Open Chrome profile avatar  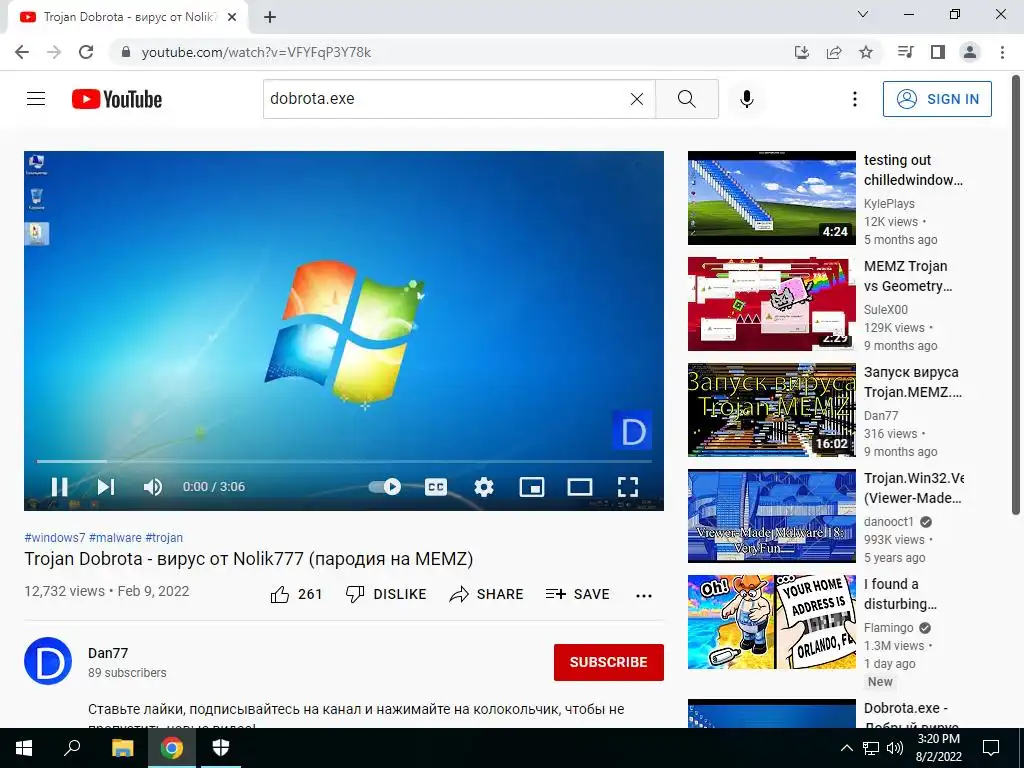tap(970, 52)
